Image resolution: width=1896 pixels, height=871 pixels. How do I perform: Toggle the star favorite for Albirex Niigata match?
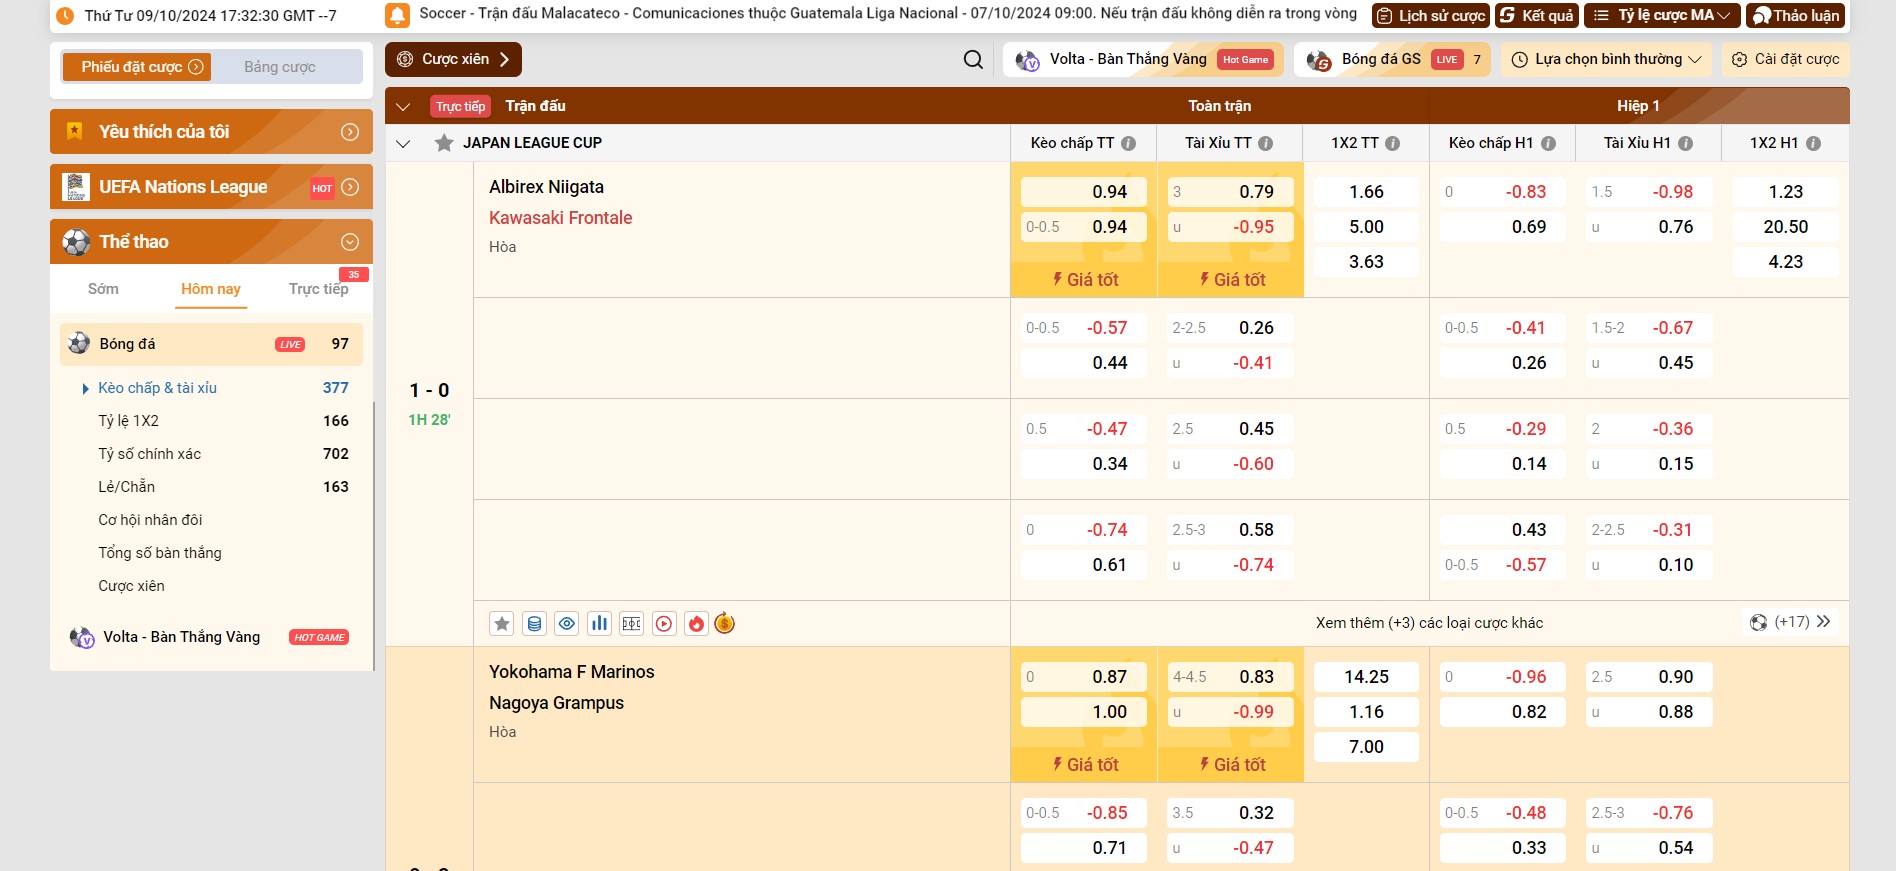pos(502,624)
